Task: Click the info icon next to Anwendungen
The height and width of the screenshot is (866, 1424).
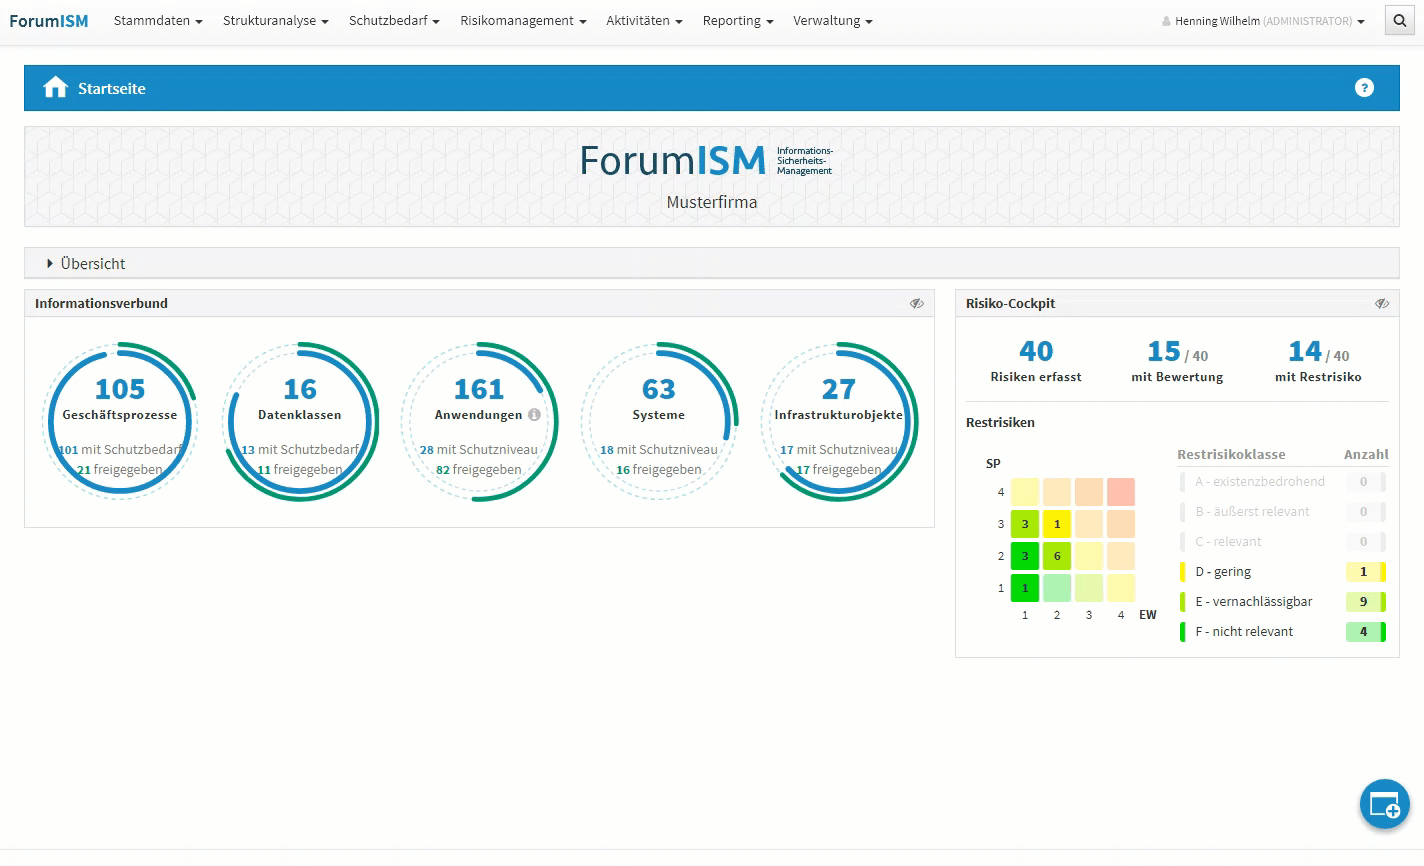Action: coord(534,415)
